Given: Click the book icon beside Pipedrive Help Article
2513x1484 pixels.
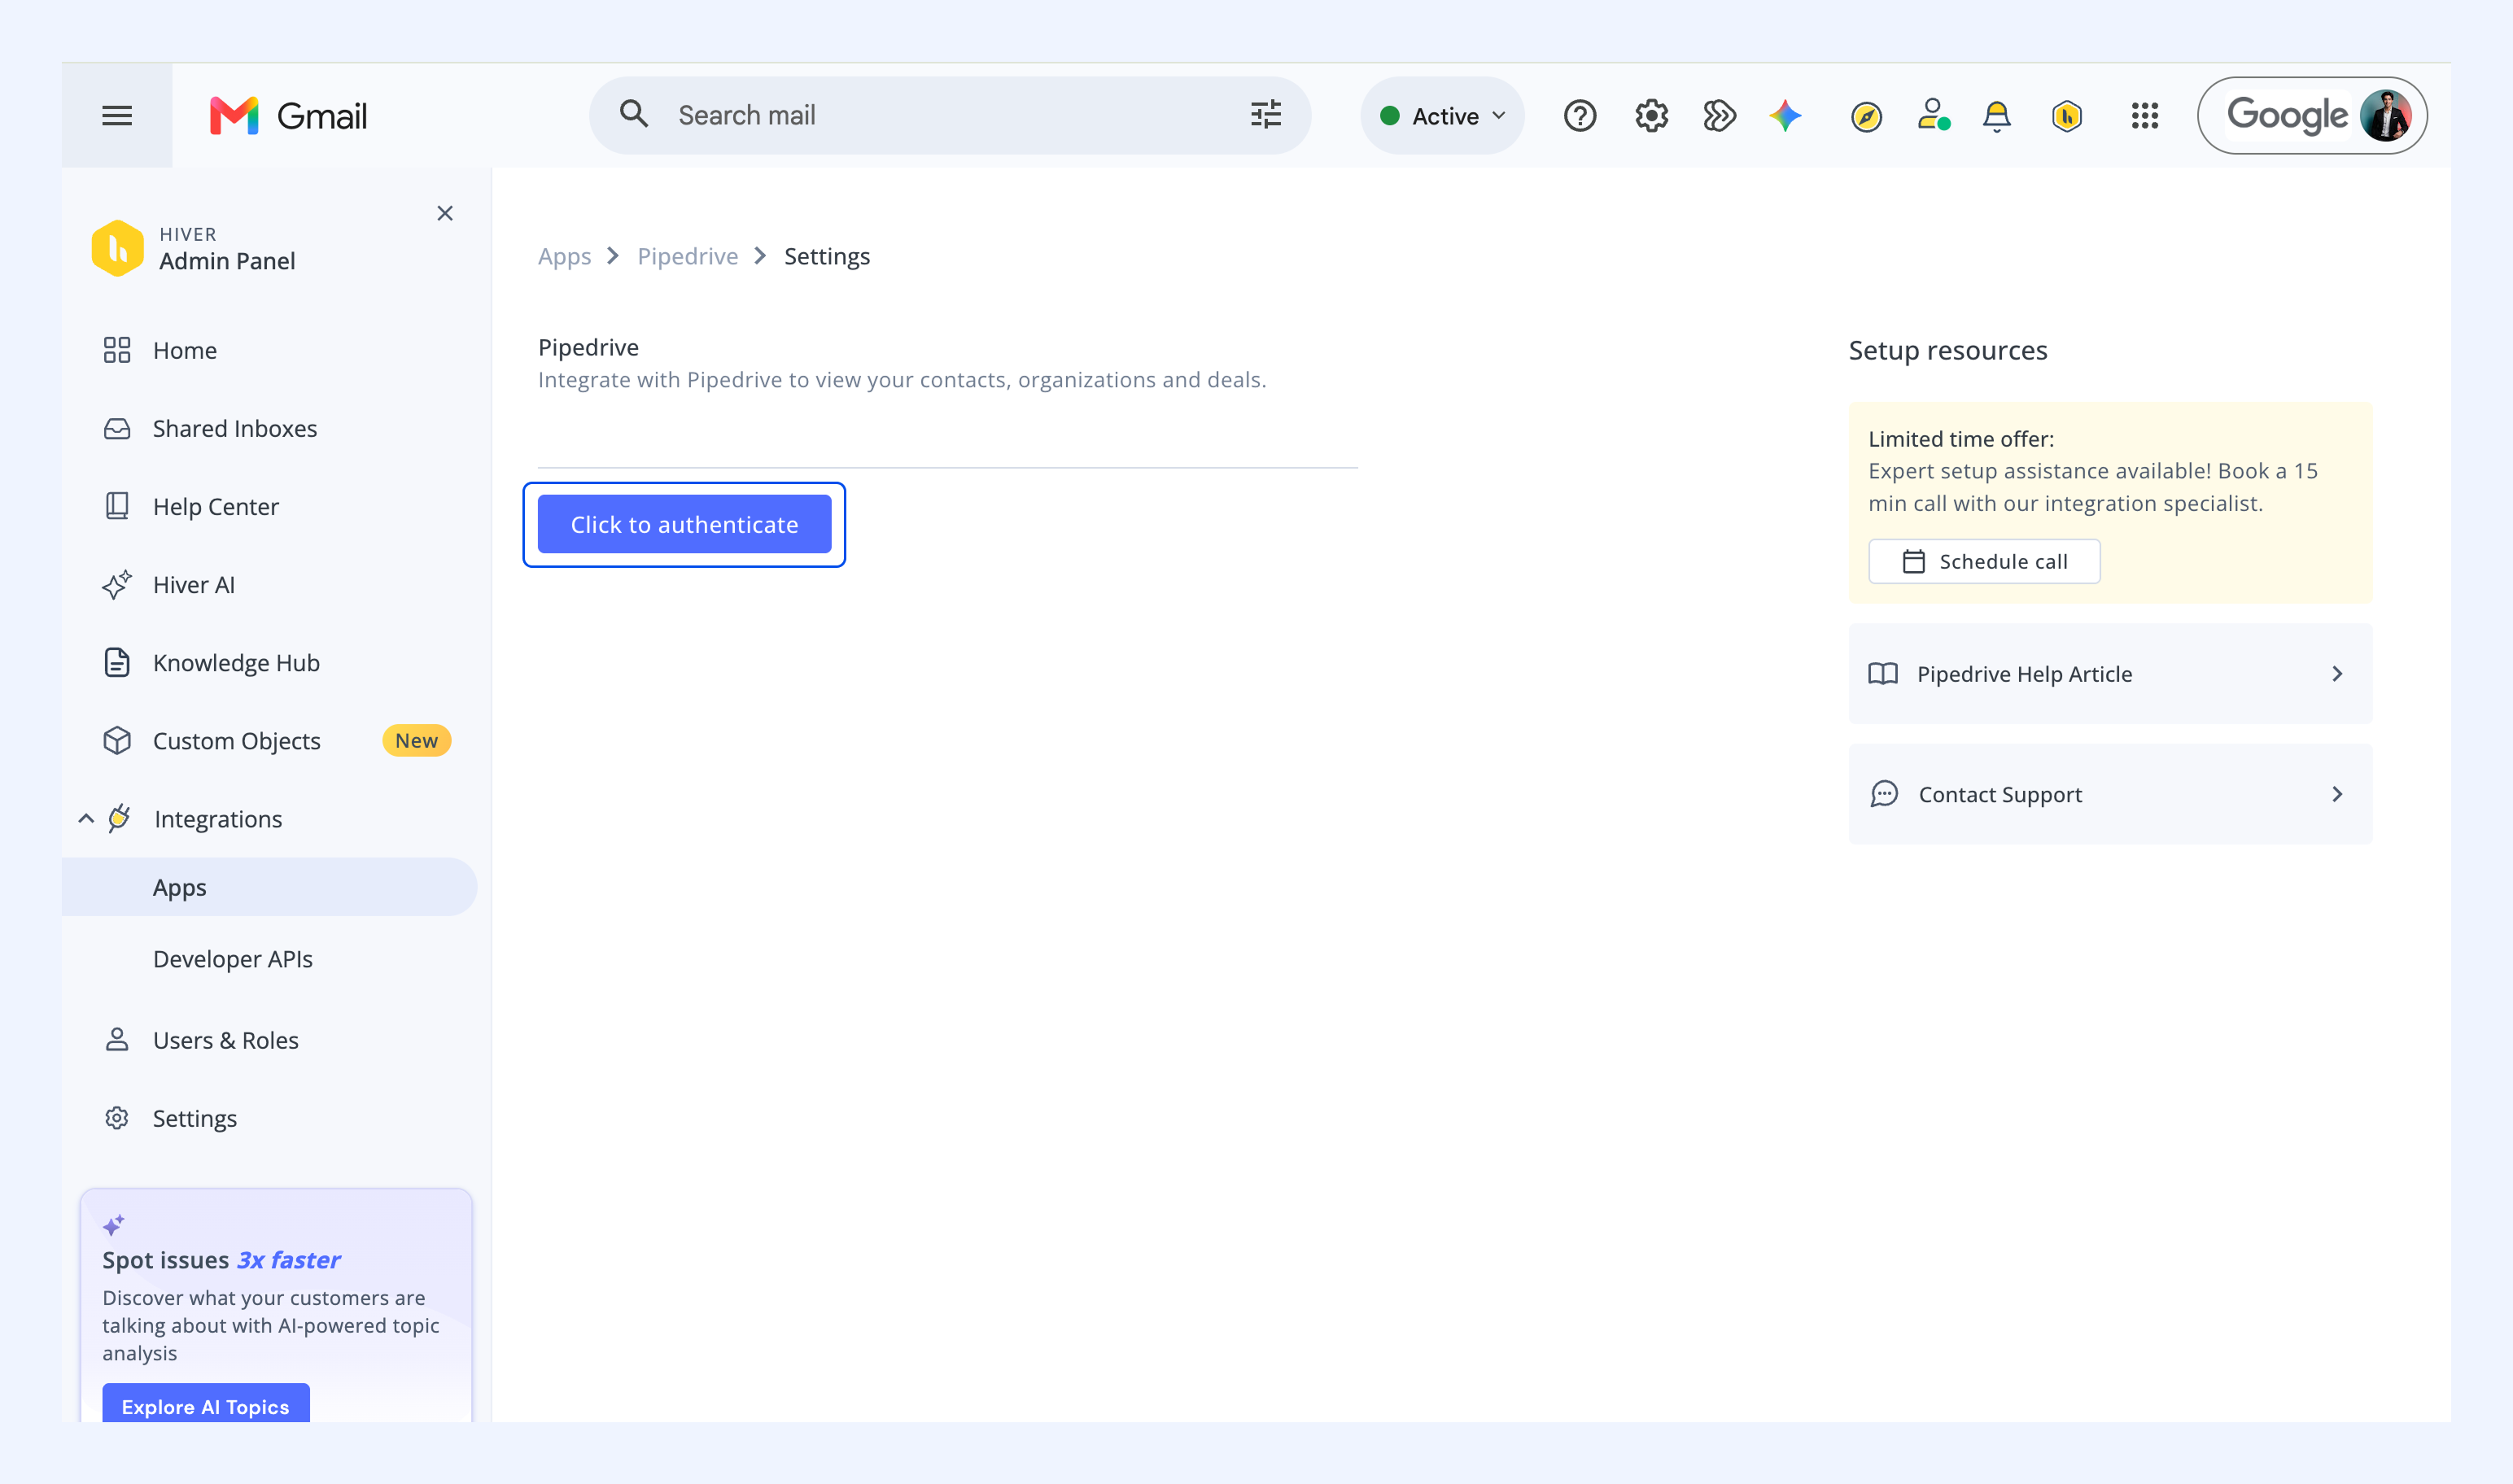Looking at the screenshot, I should [x=1883, y=674].
